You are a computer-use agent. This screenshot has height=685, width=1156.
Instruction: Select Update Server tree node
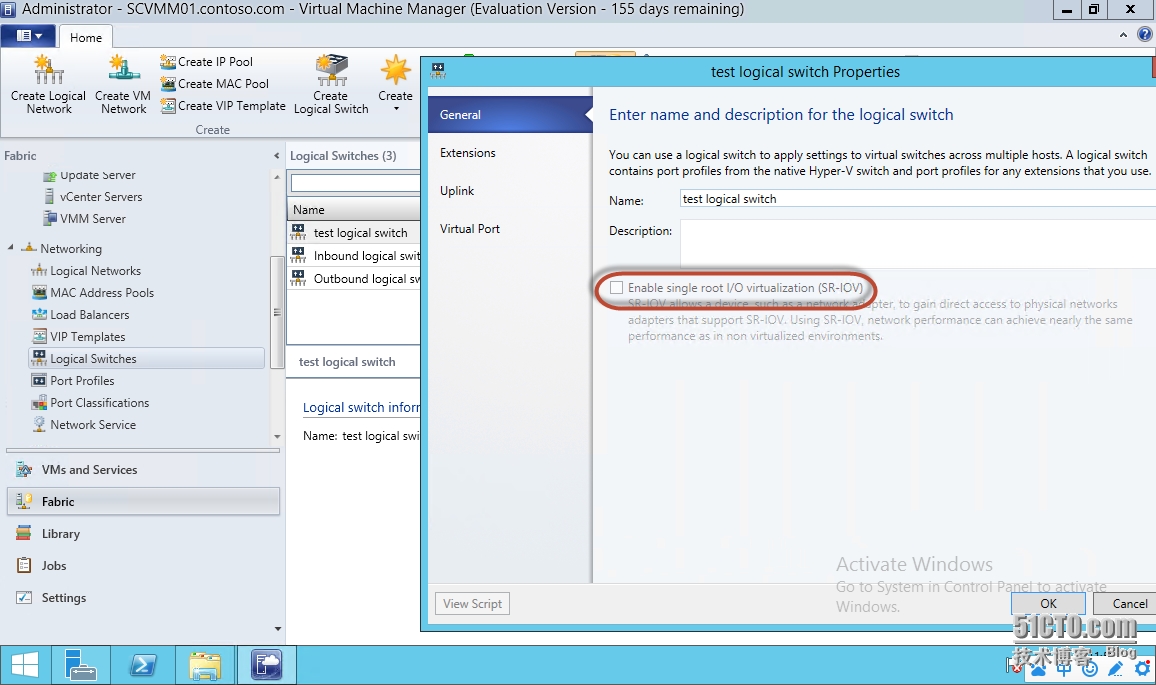click(89, 175)
